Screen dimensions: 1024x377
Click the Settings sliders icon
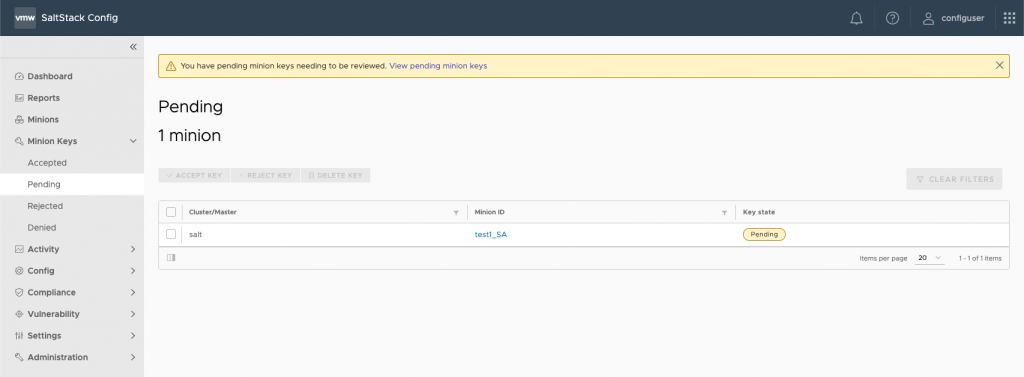19,335
